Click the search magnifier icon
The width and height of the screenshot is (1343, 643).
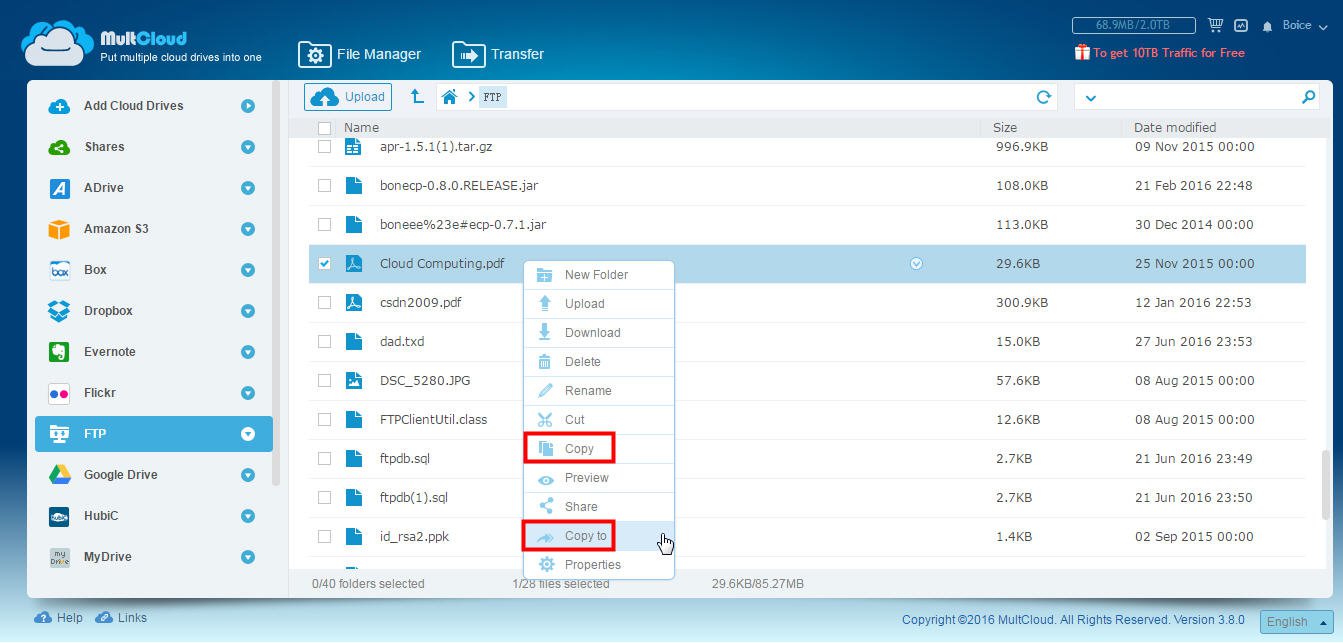point(1308,97)
